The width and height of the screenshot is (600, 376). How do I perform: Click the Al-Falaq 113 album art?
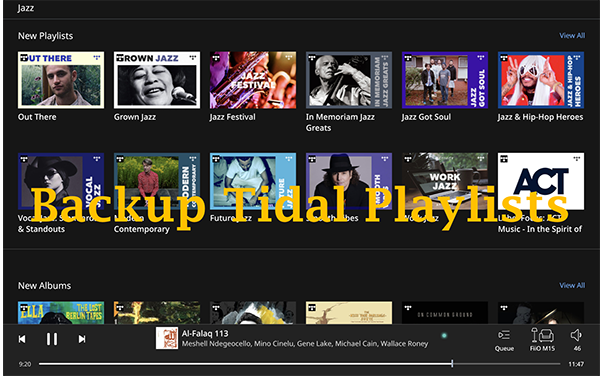click(x=167, y=338)
